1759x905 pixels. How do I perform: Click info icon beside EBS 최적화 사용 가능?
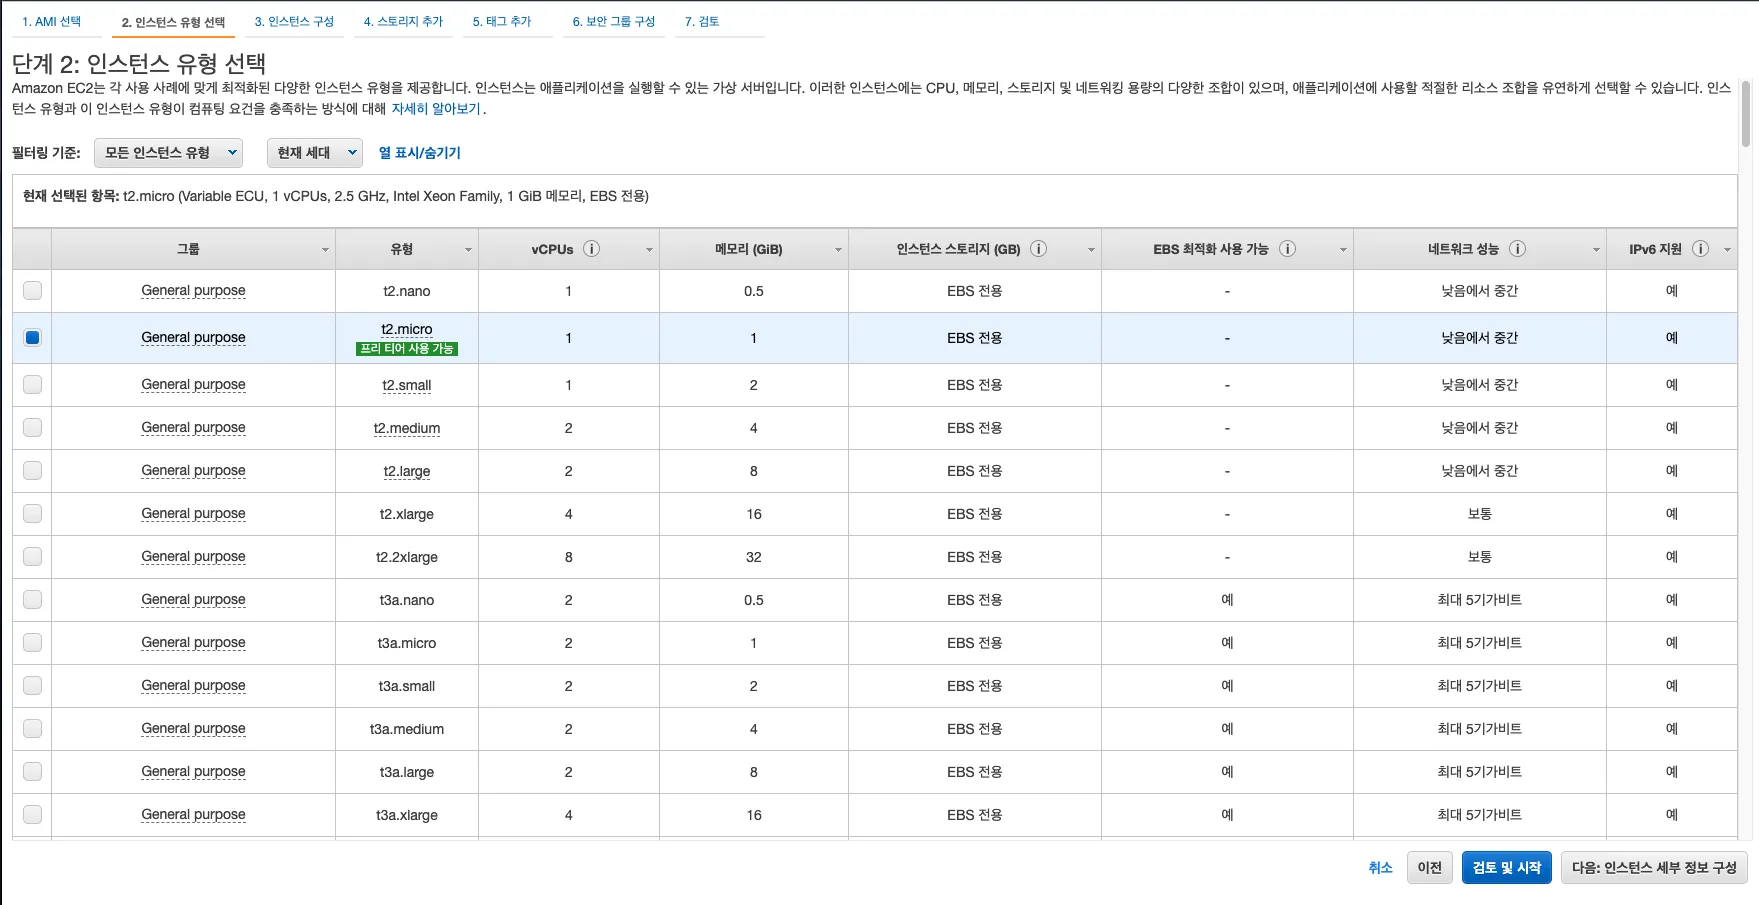(x=1287, y=249)
